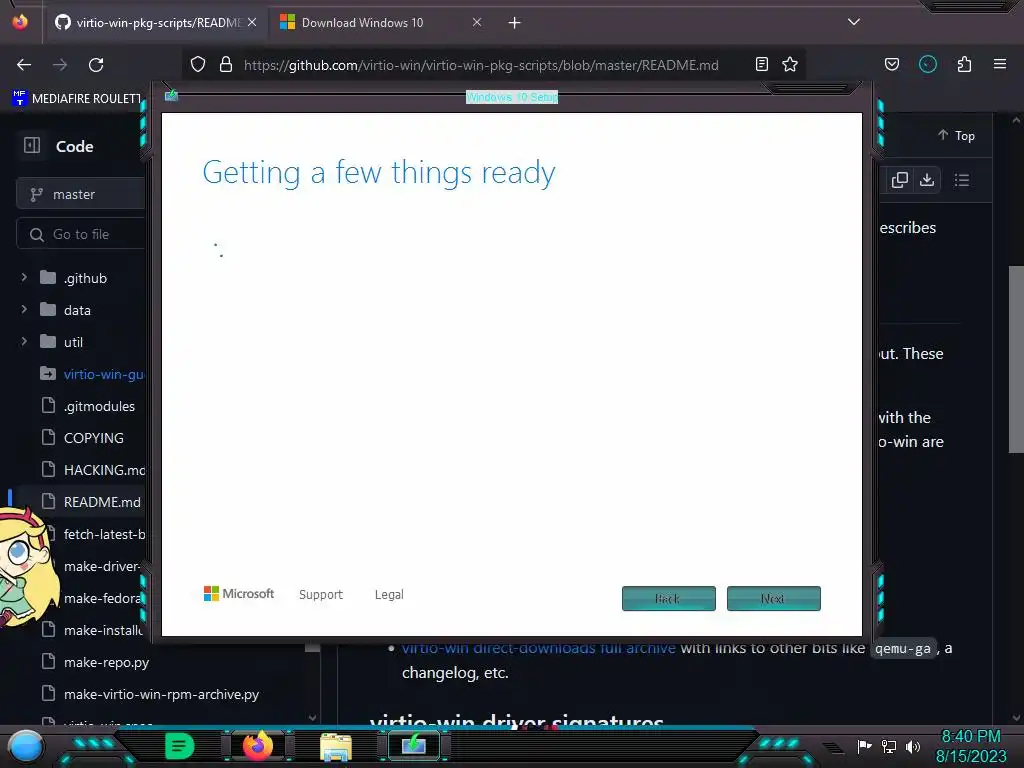Open the round teal extension icon
Image resolution: width=1024 pixels, height=768 pixels.
click(928, 64)
